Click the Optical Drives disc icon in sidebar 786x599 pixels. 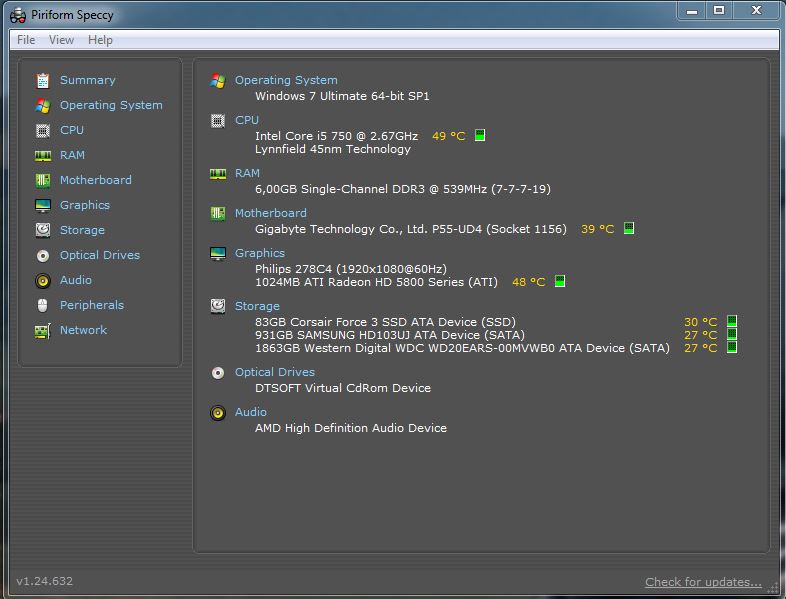point(43,256)
